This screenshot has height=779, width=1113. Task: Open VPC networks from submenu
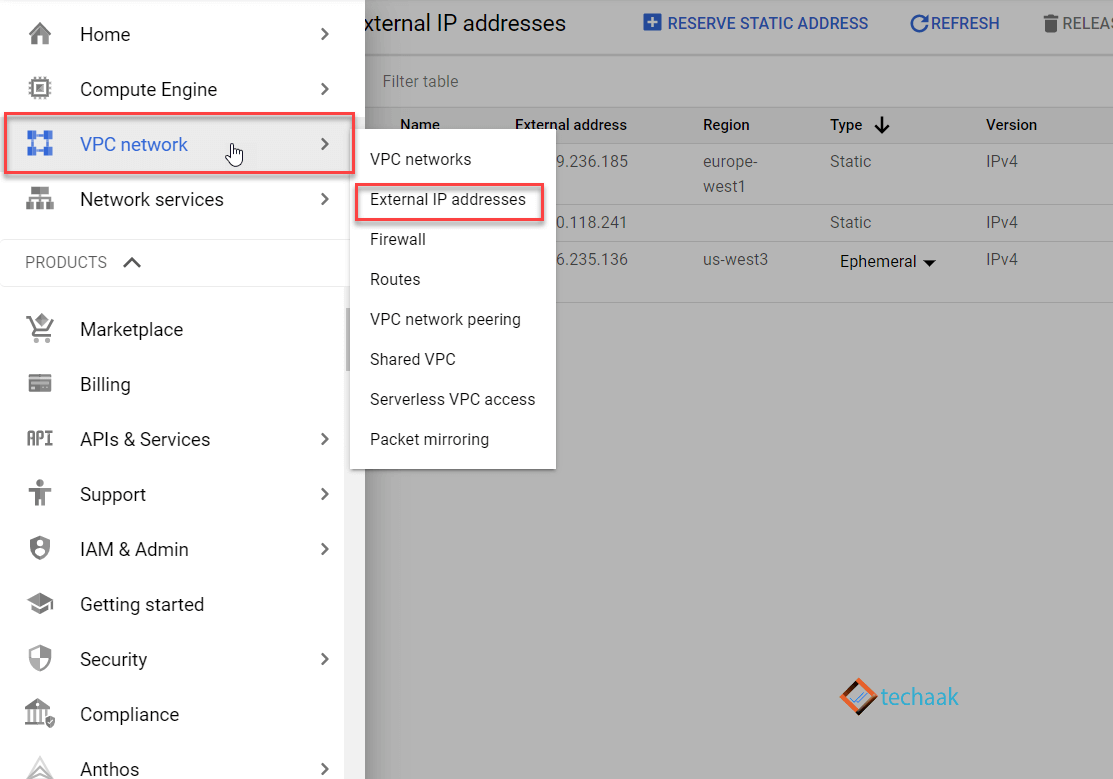click(x=420, y=159)
